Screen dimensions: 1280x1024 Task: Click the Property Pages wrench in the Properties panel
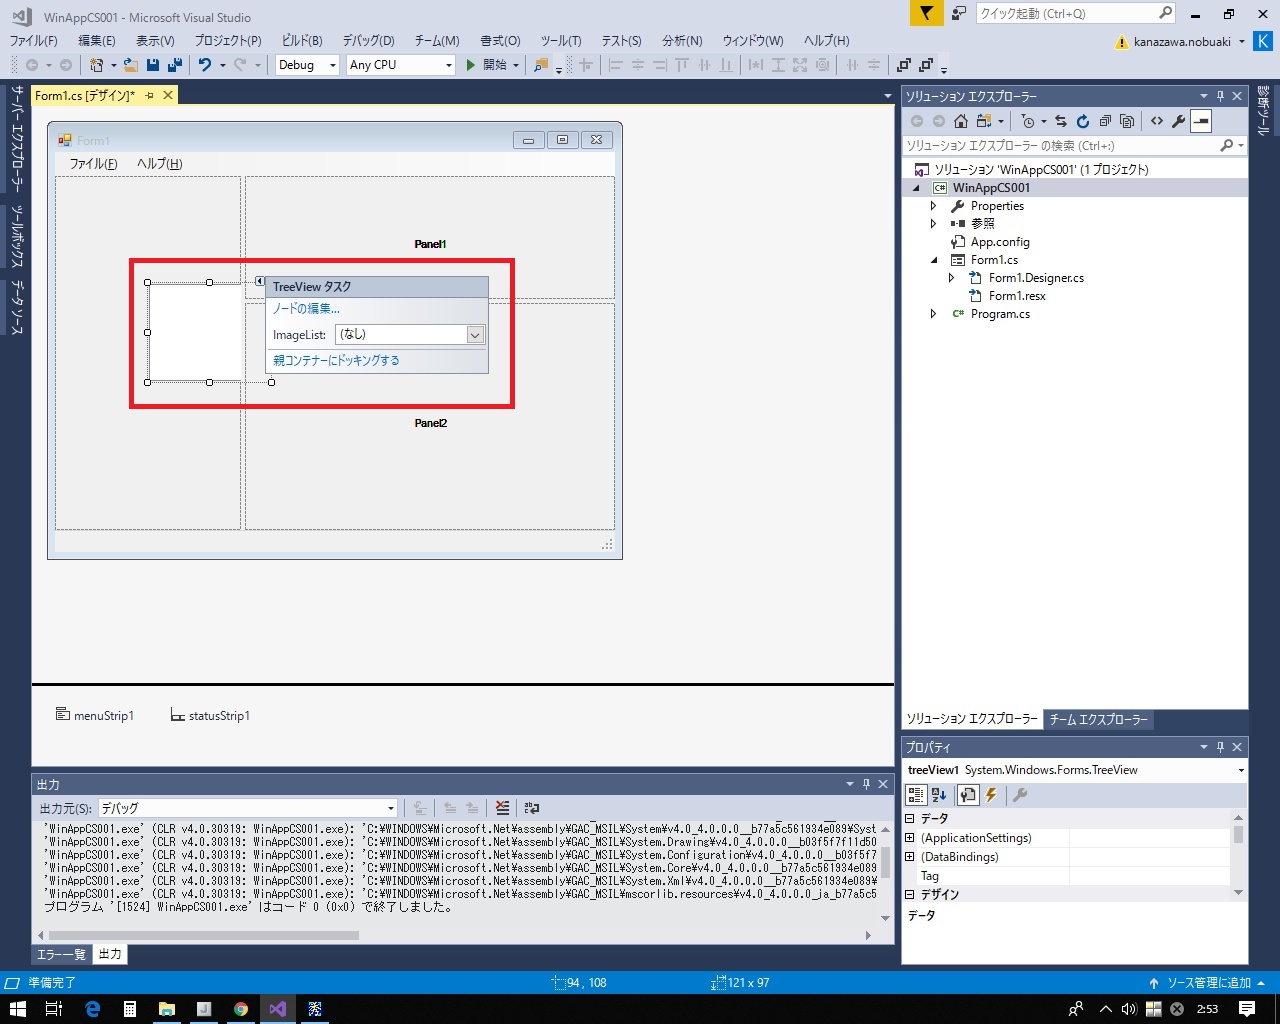click(x=1020, y=795)
